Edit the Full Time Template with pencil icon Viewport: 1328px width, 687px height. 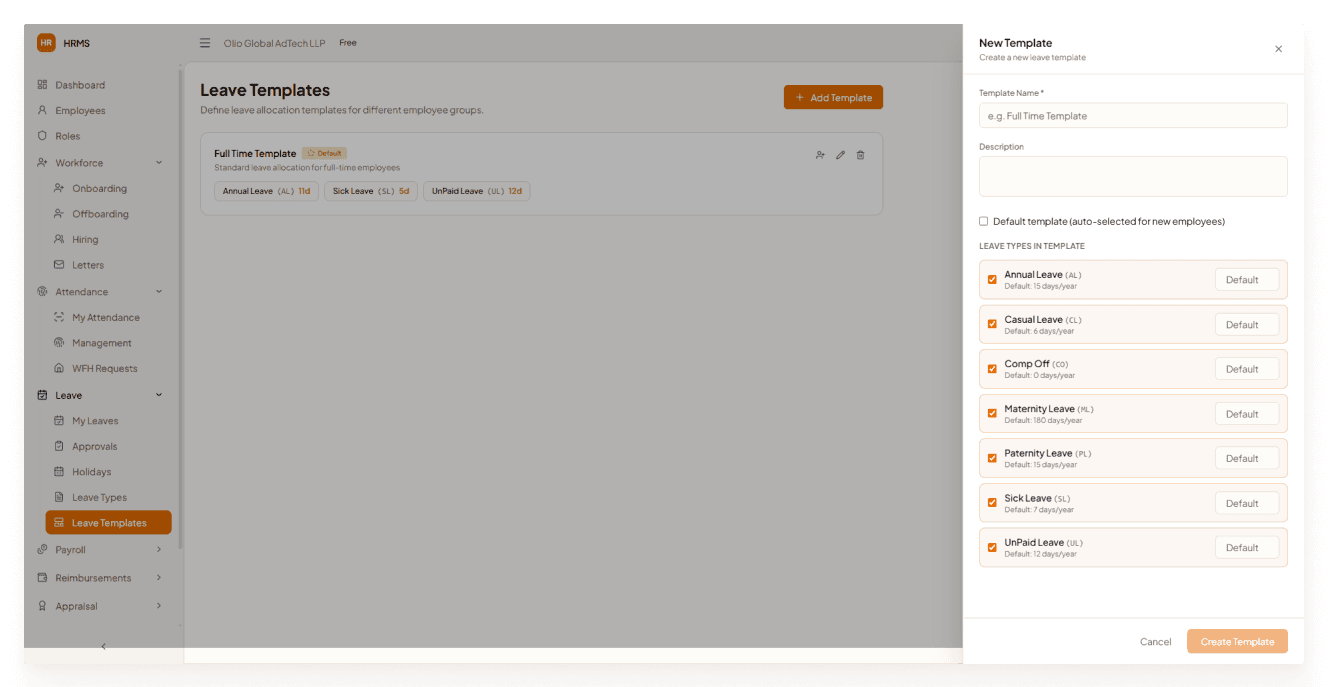[x=840, y=155]
